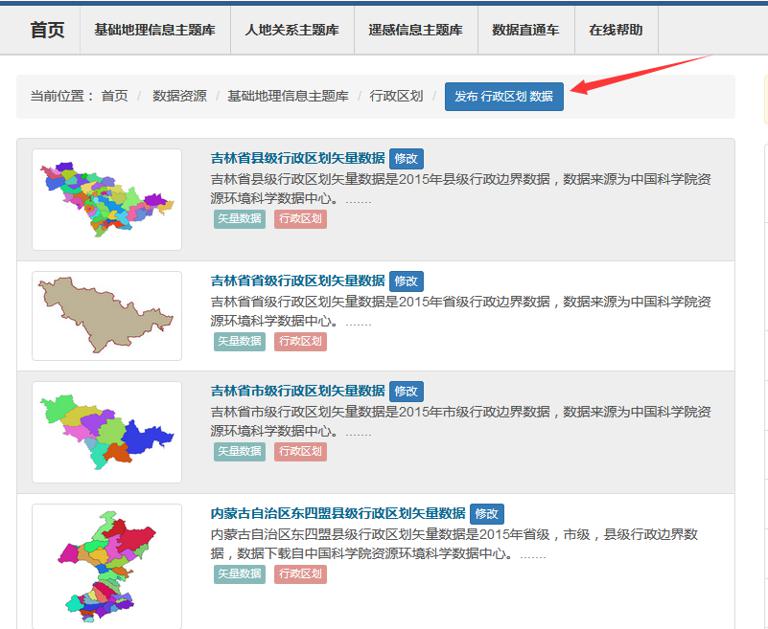Image resolution: width=768 pixels, height=629 pixels.
Task: Open thumbnail of 吉林省省级 map
Action: tap(107, 315)
